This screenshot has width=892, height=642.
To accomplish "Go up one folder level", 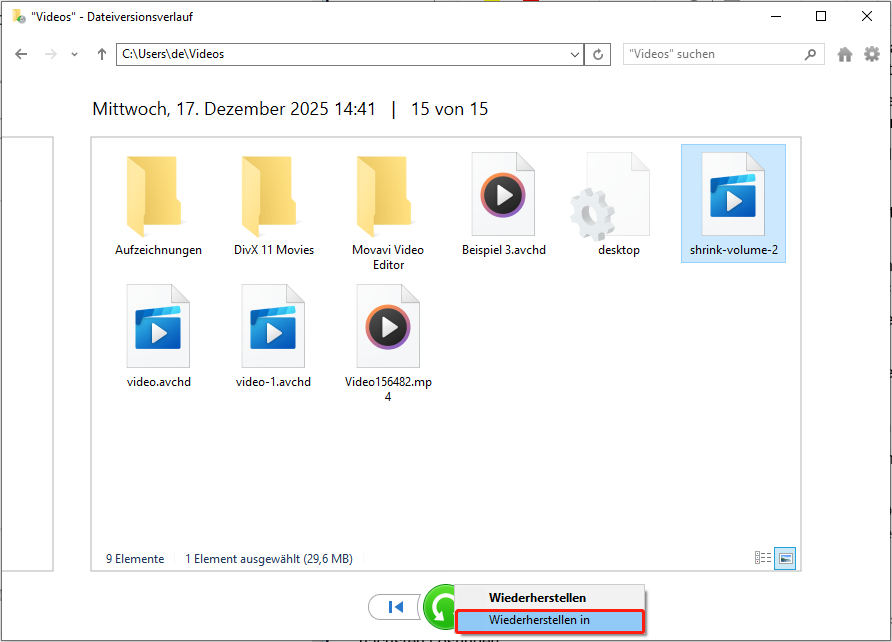I will [x=101, y=55].
